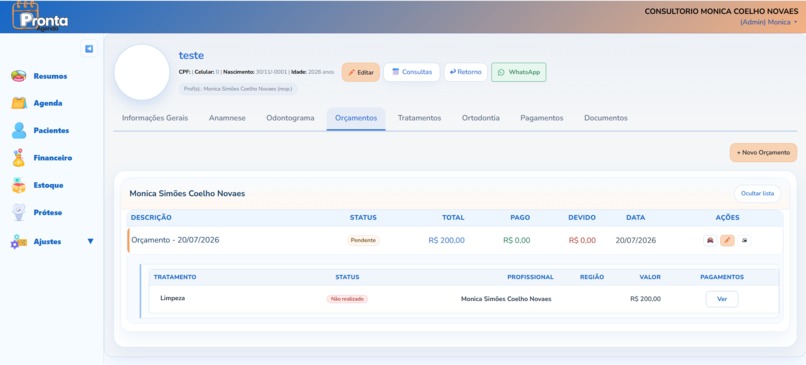Click the red R$ 0,00 owed value
This screenshot has height=365, width=806.
[582, 240]
